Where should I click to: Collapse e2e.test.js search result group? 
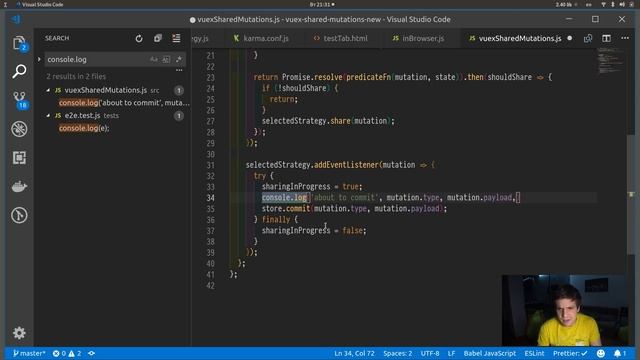[x=48, y=116]
